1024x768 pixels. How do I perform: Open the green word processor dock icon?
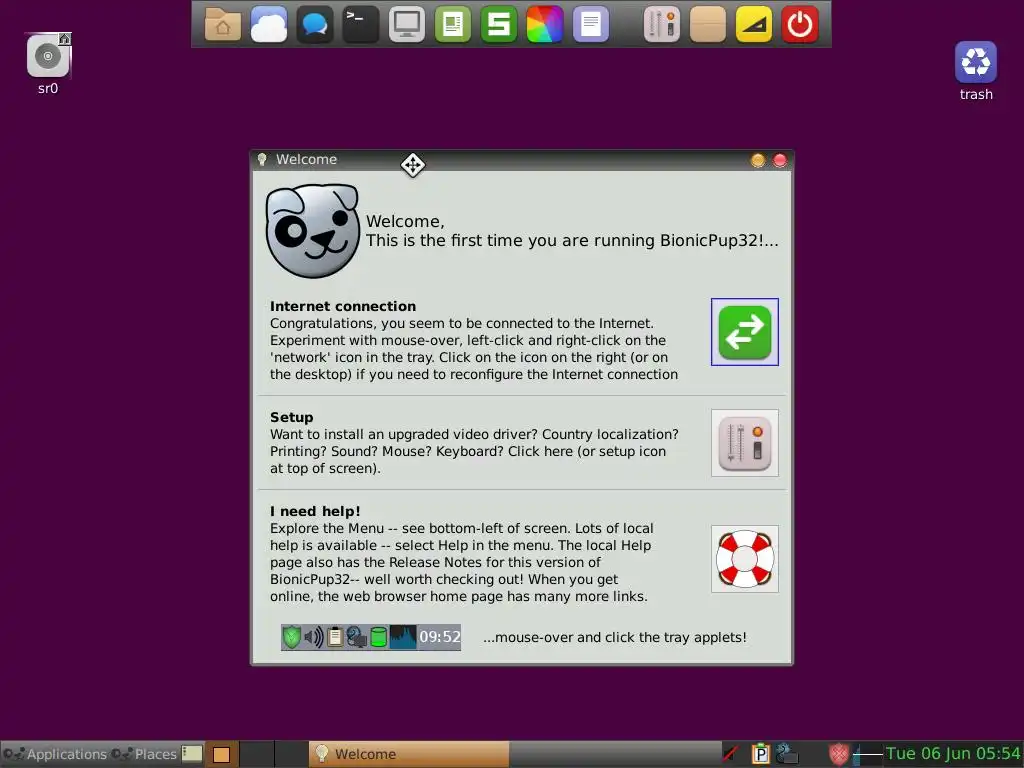point(453,24)
